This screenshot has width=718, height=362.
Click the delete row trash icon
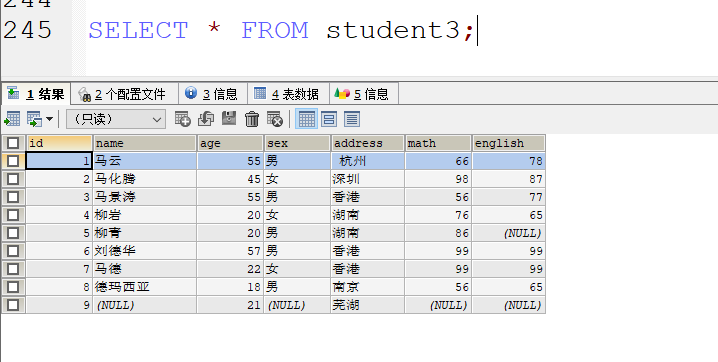click(x=252, y=119)
